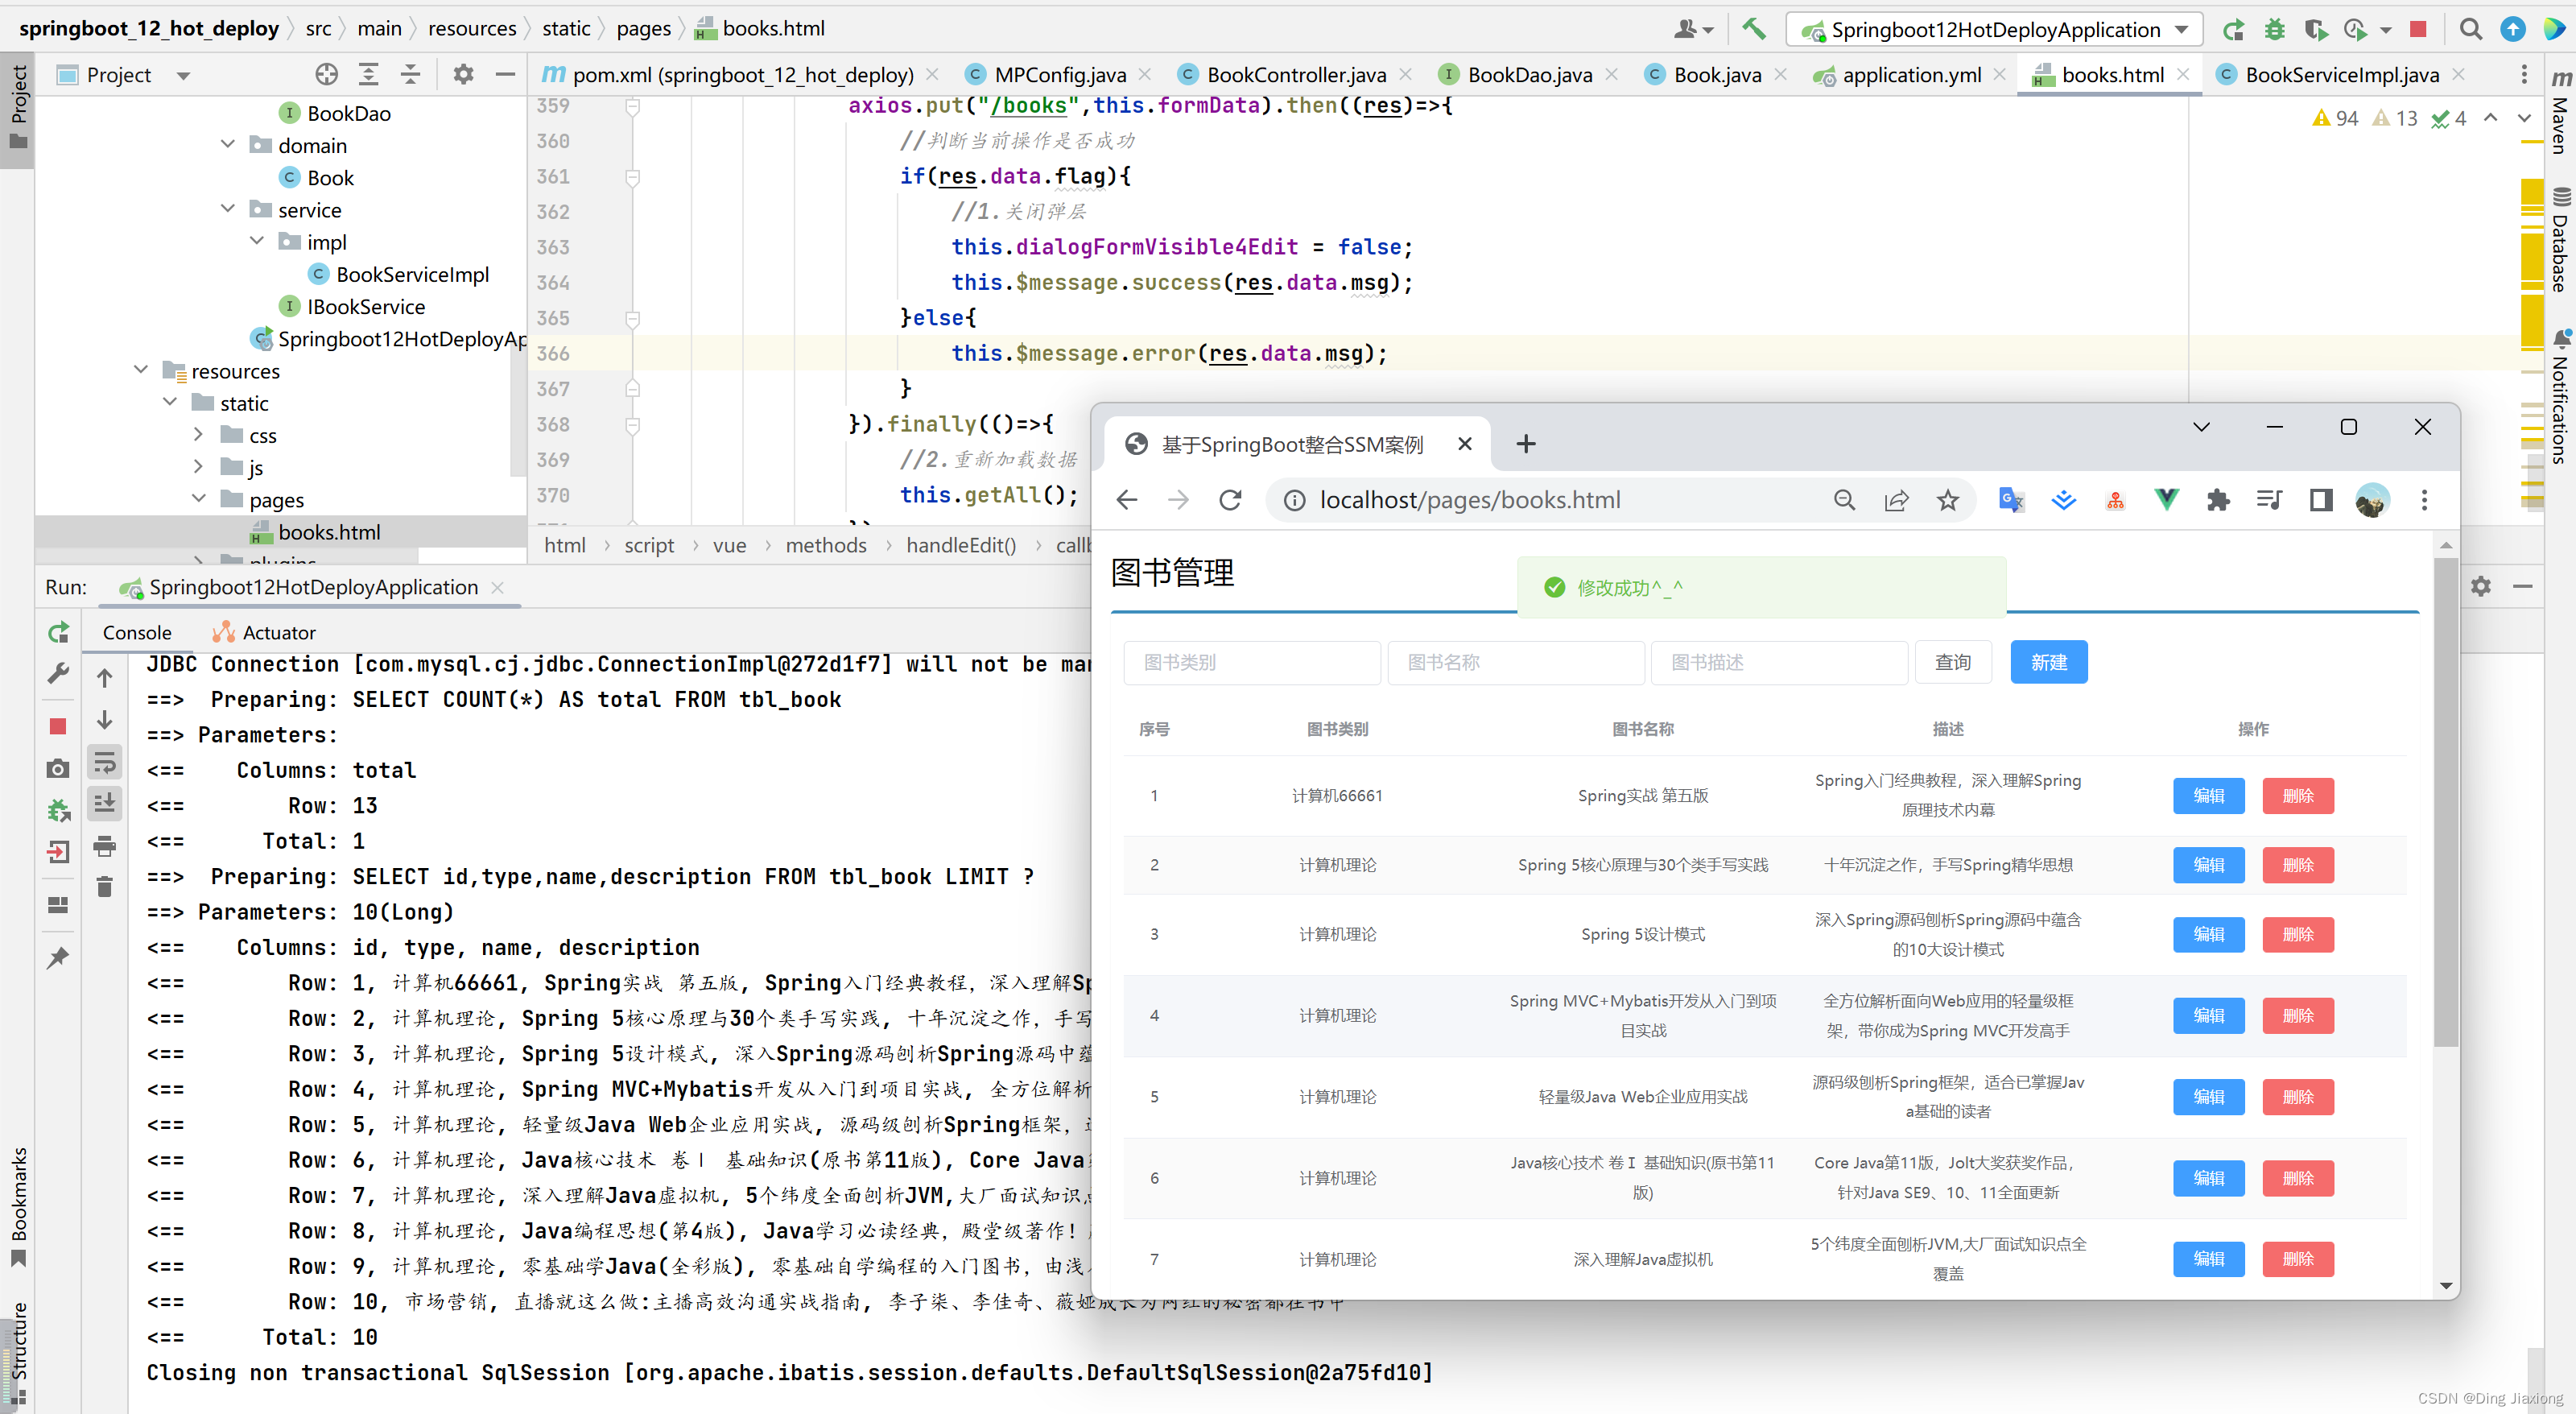Open Search Everywhere magnifier icon
Image resolution: width=2576 pixels, height=1414 pixels.
click(2470, 29)
